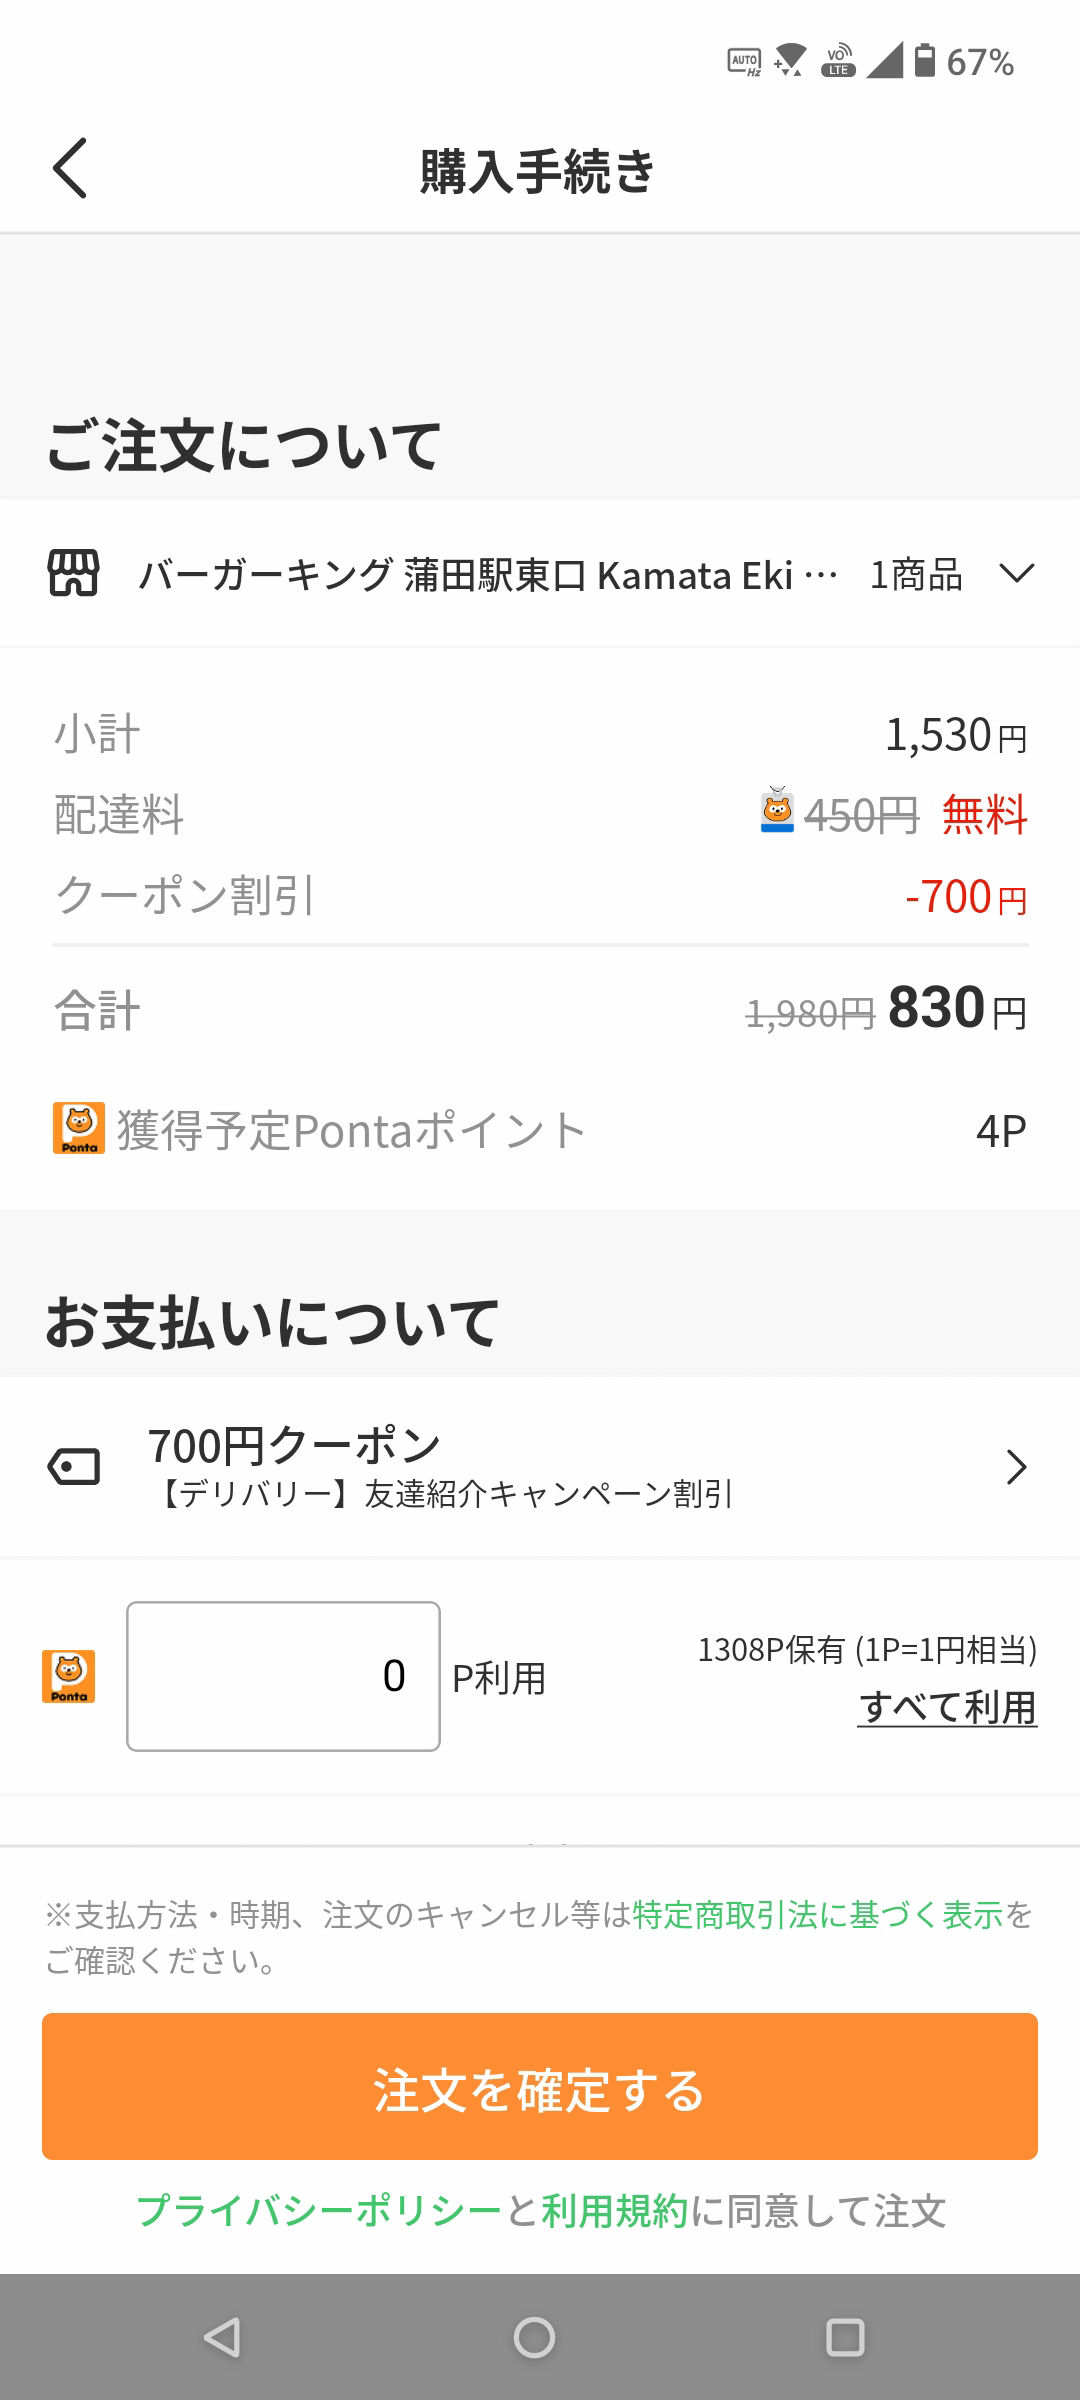Tap Ponta logo beside 獲得予定Pontaポイント
This screenshot has height=2400, width=1080.
point(79,1129)
